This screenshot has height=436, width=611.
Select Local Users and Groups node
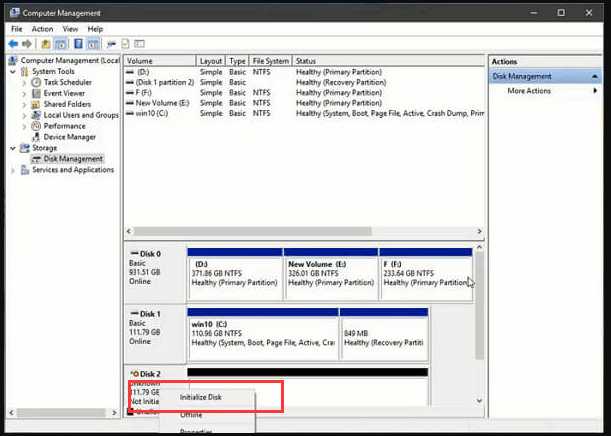click(x=80, y=115)
